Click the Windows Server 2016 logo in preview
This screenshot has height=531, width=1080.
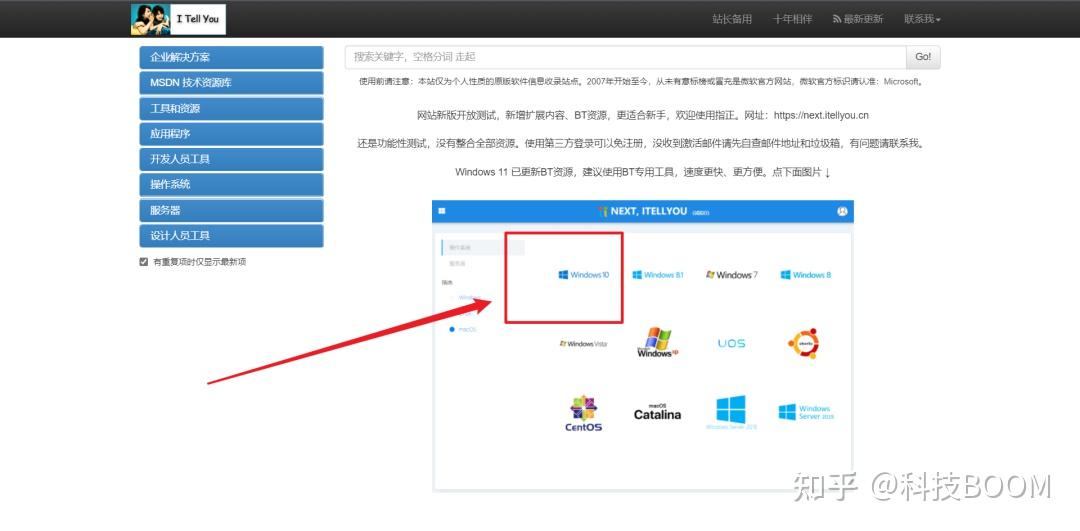[731, 413]
